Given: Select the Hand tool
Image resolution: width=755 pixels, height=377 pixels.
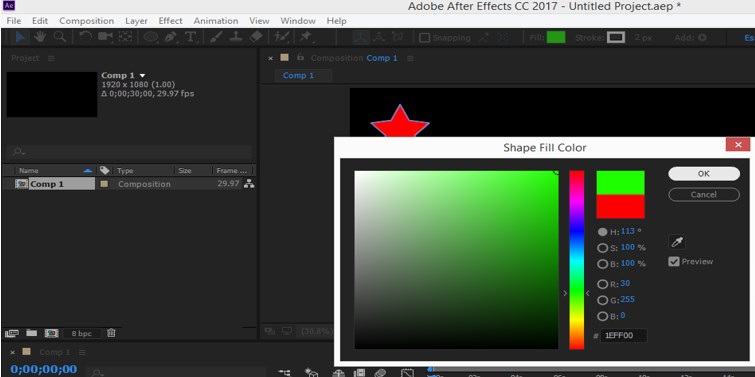Looking at the screenshot, I should [40, 37].
